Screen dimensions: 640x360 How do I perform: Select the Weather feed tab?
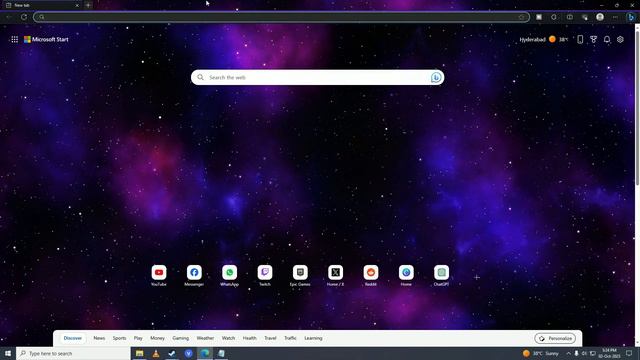(205, 338)
